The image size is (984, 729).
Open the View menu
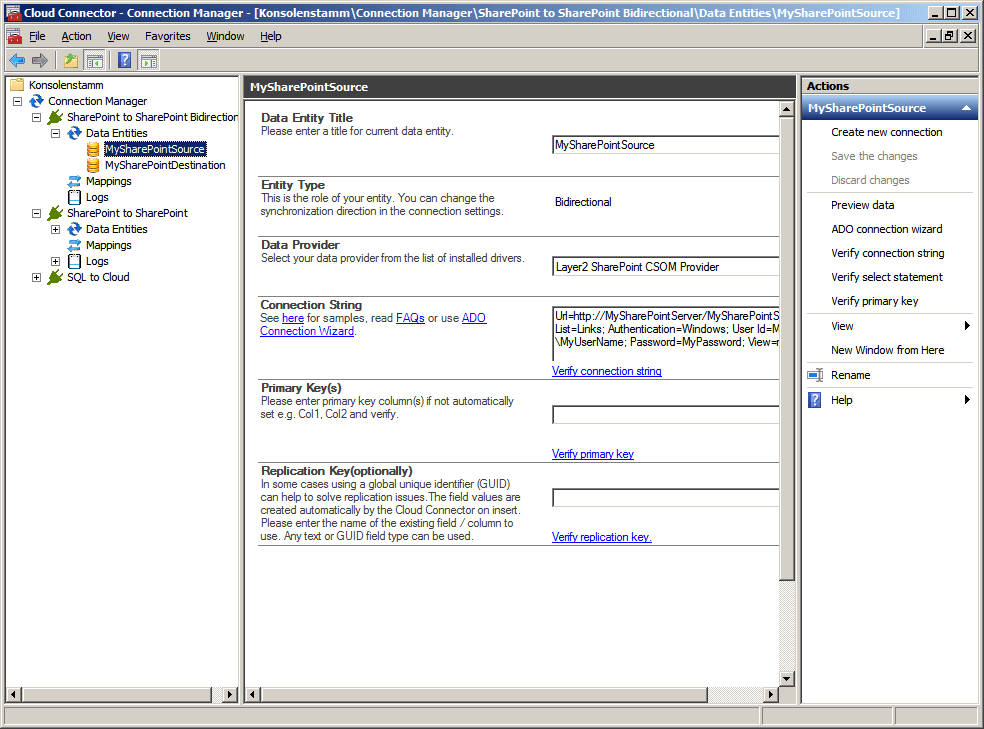tap(118, 36)
